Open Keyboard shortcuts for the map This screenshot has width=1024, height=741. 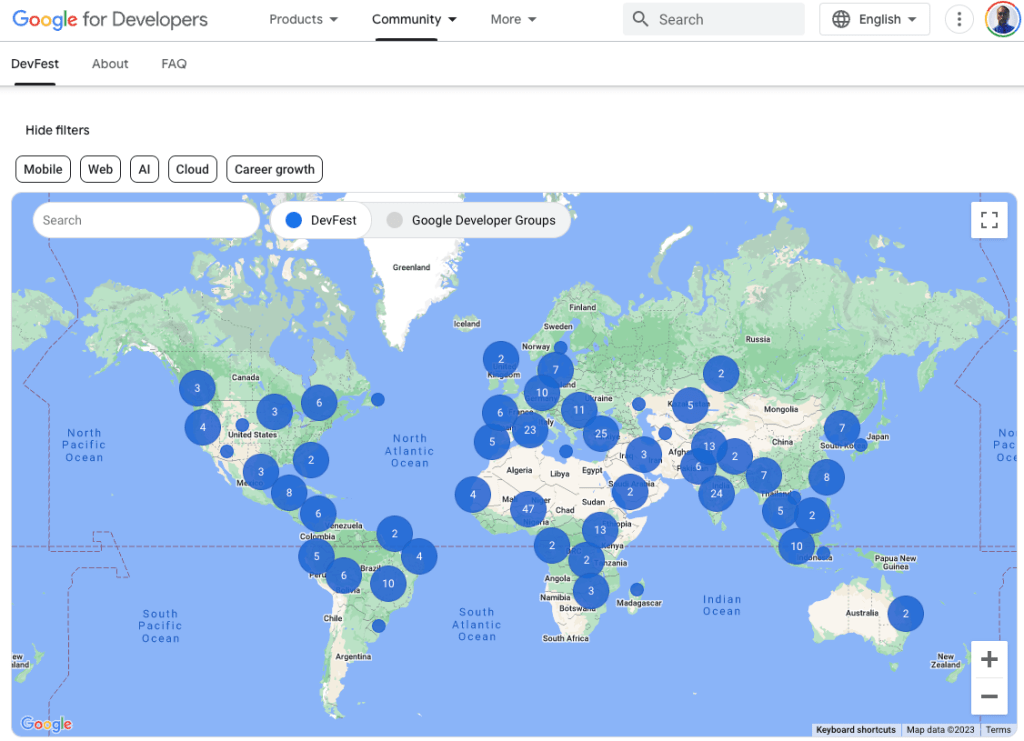pyautogui.click(x=856, y=729)
